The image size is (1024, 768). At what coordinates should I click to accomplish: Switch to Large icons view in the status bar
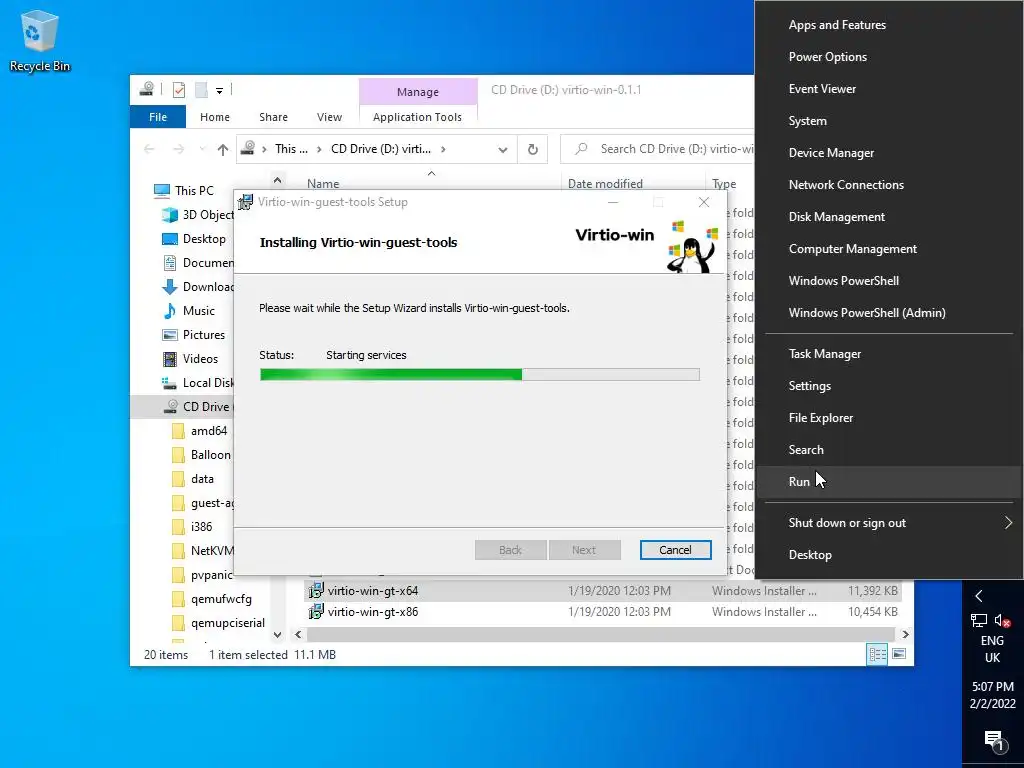point(899,654)
